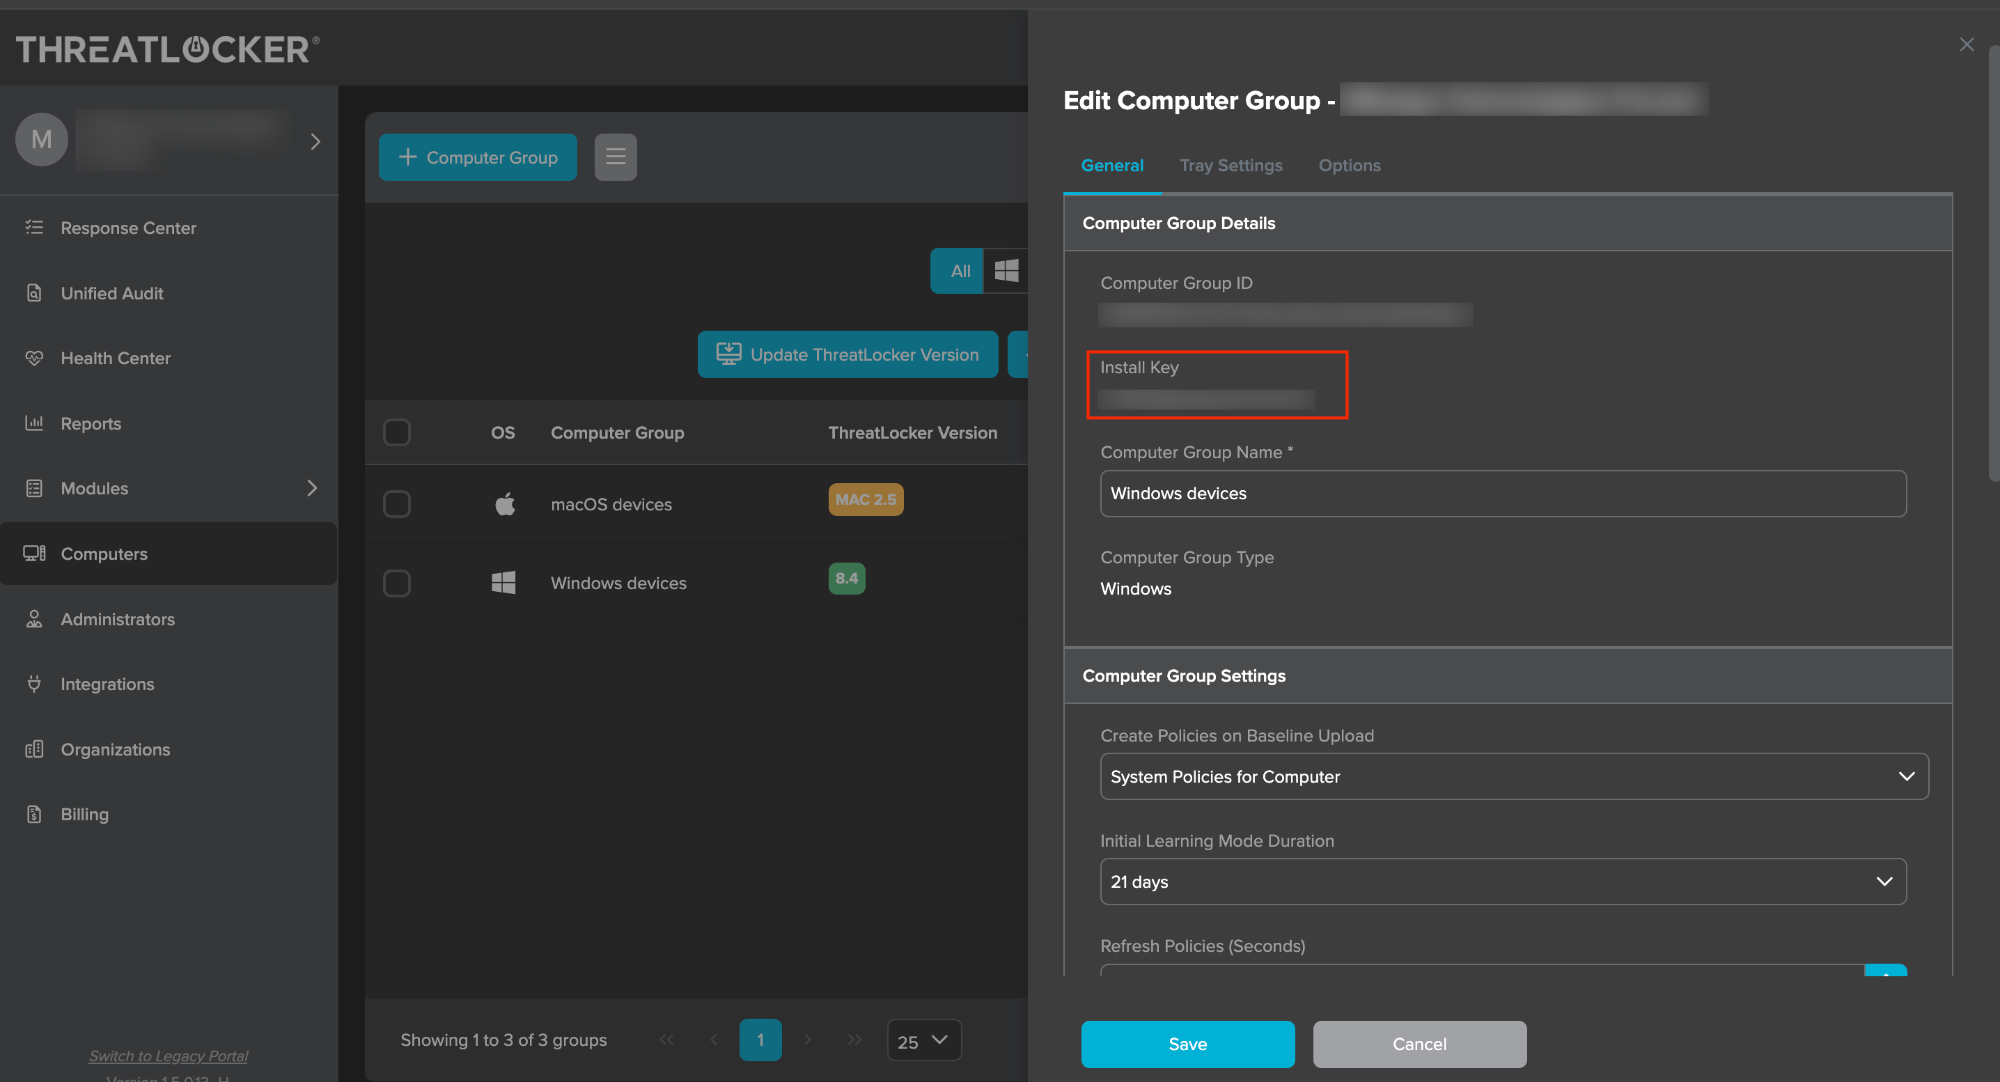Viewport: 2000px width, 1082px height.
Task: Click the Integrations plug icon
Action: 34,684
